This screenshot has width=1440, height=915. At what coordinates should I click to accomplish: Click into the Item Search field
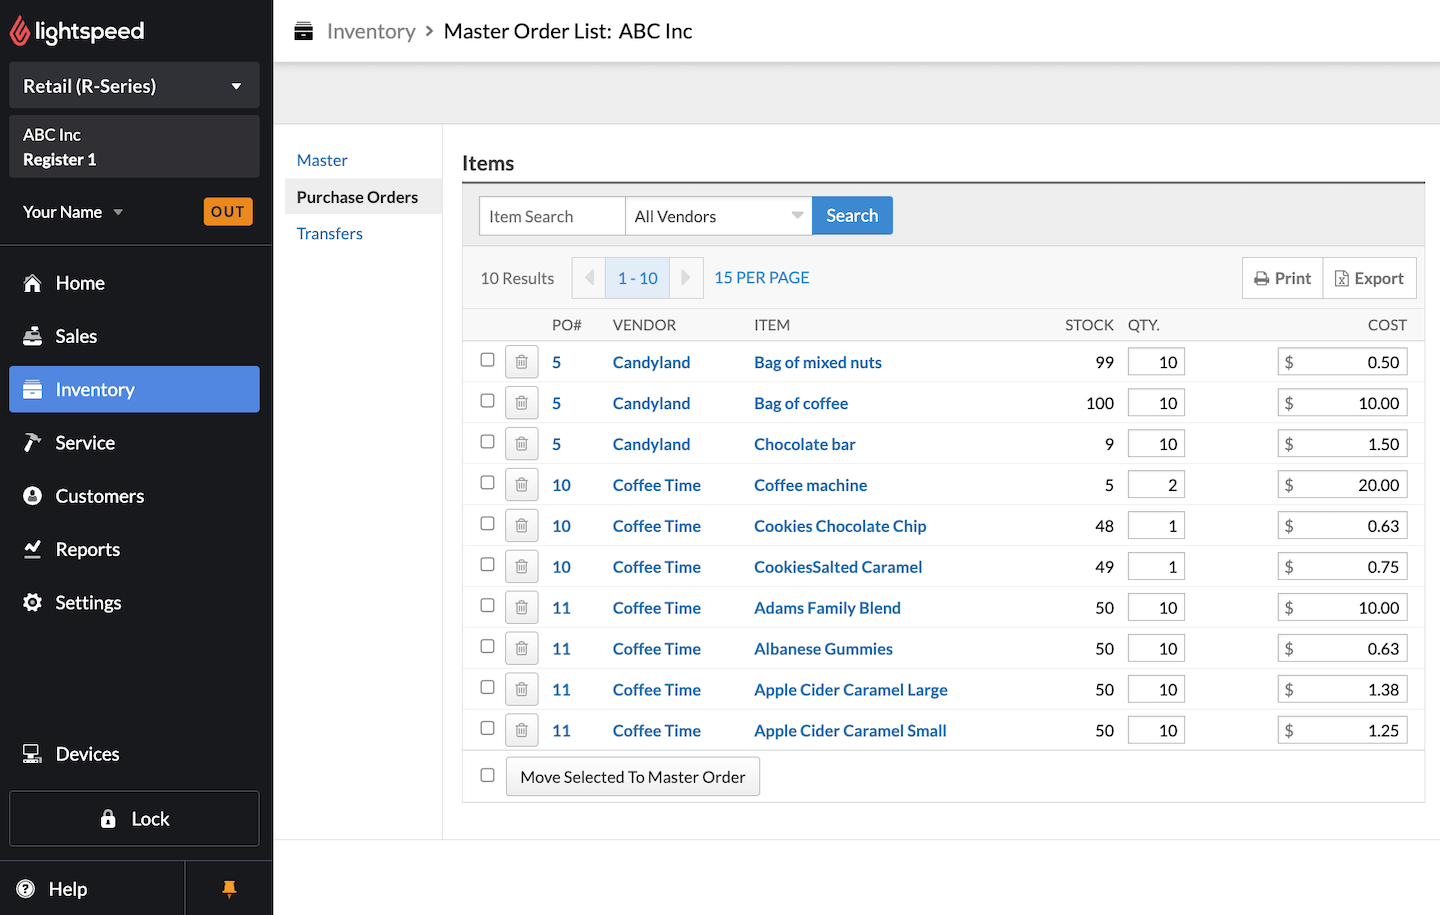coord(551,216)
